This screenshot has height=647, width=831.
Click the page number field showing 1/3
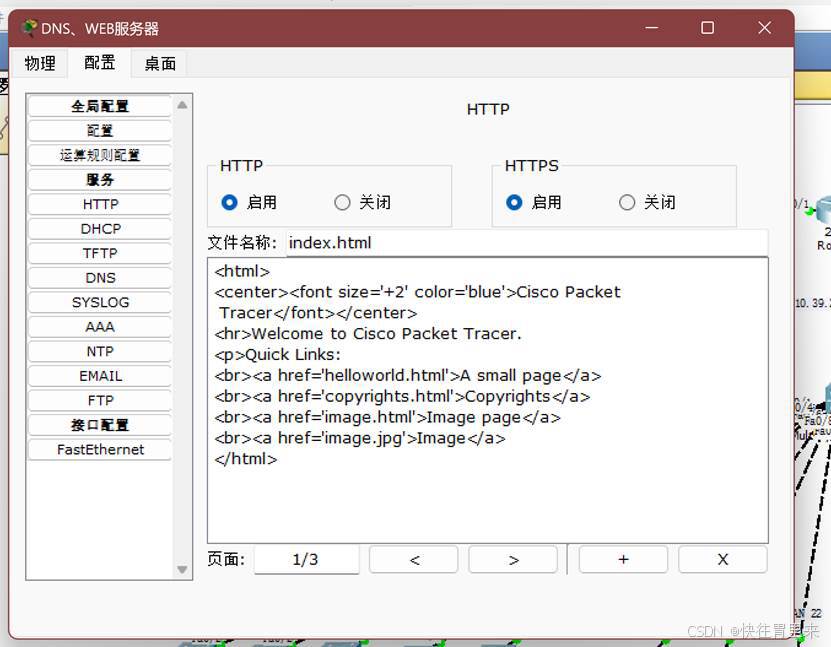(x=306, y=560)
